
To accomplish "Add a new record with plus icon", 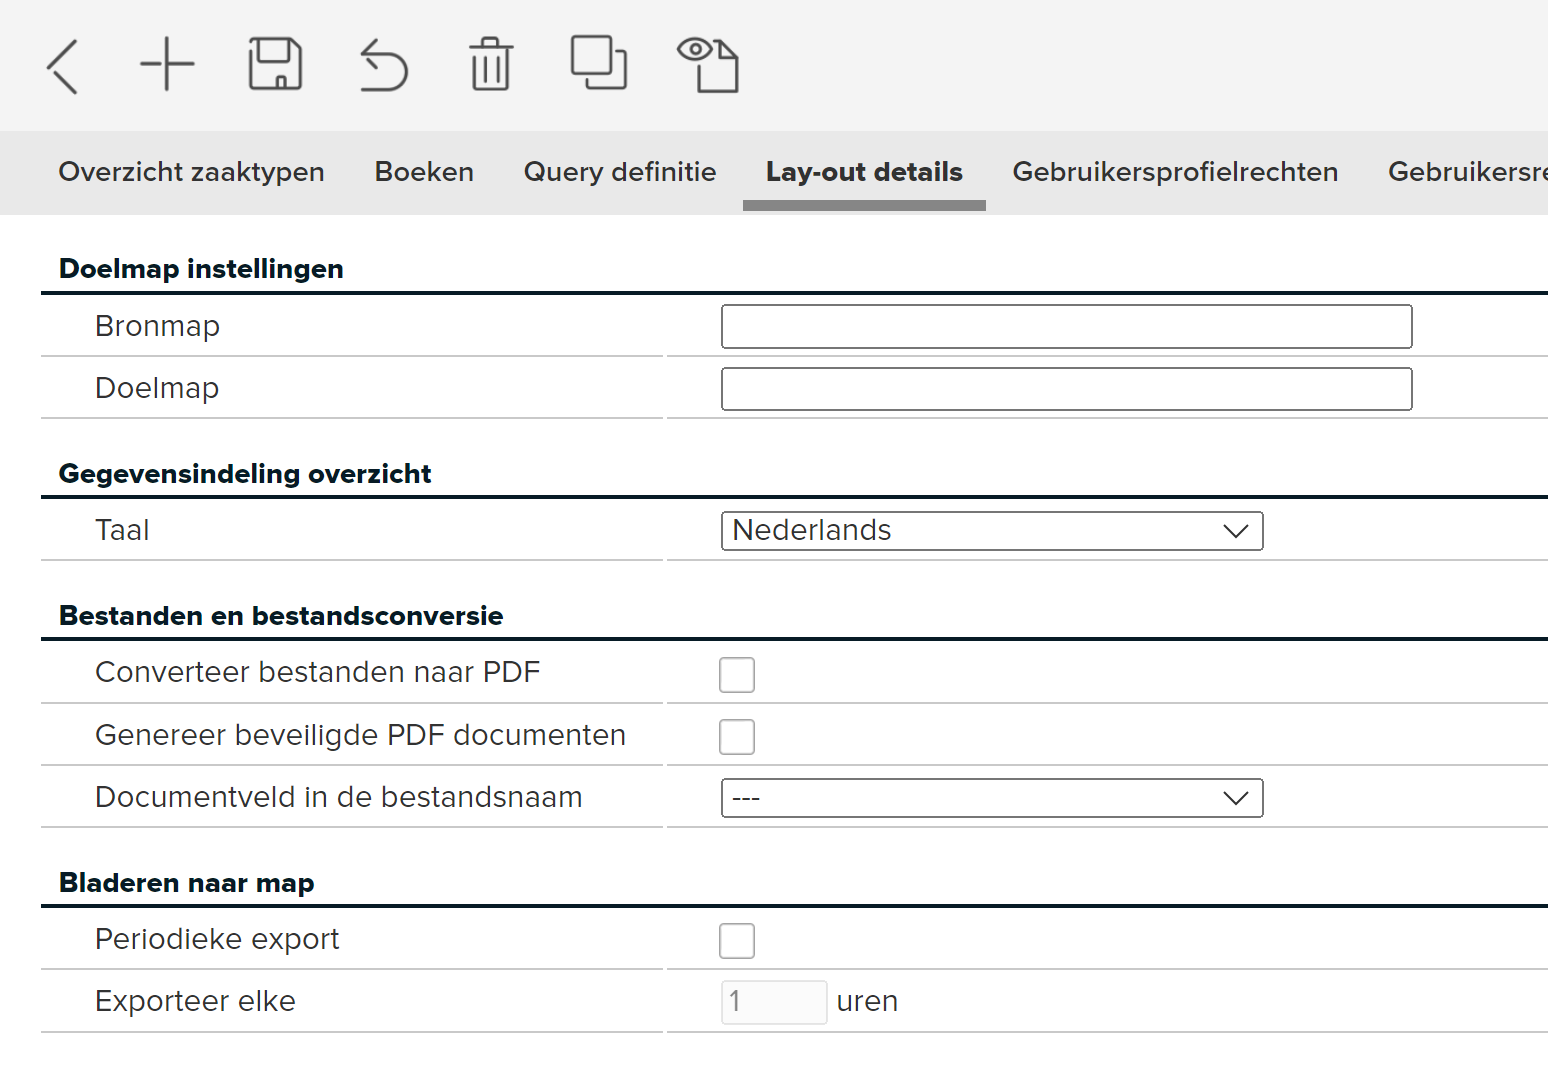I will point(167,65).
